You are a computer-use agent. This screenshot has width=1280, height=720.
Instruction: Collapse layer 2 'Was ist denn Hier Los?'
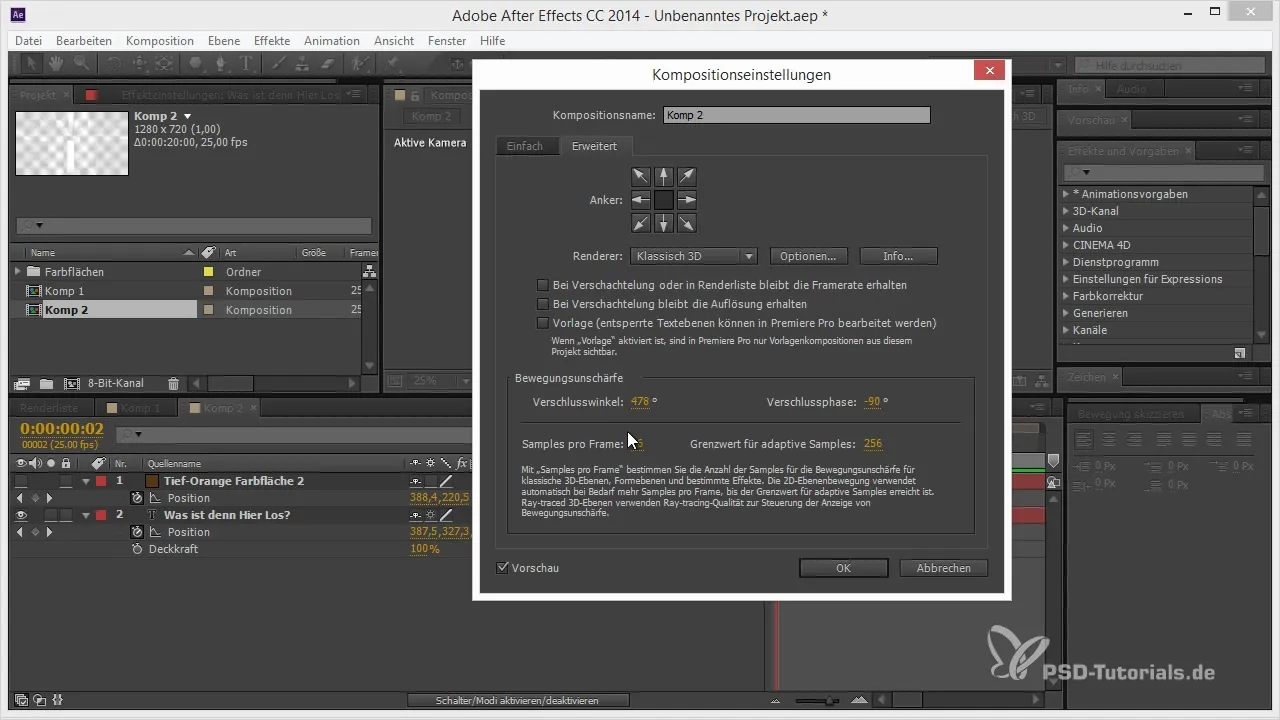point(86,515)
